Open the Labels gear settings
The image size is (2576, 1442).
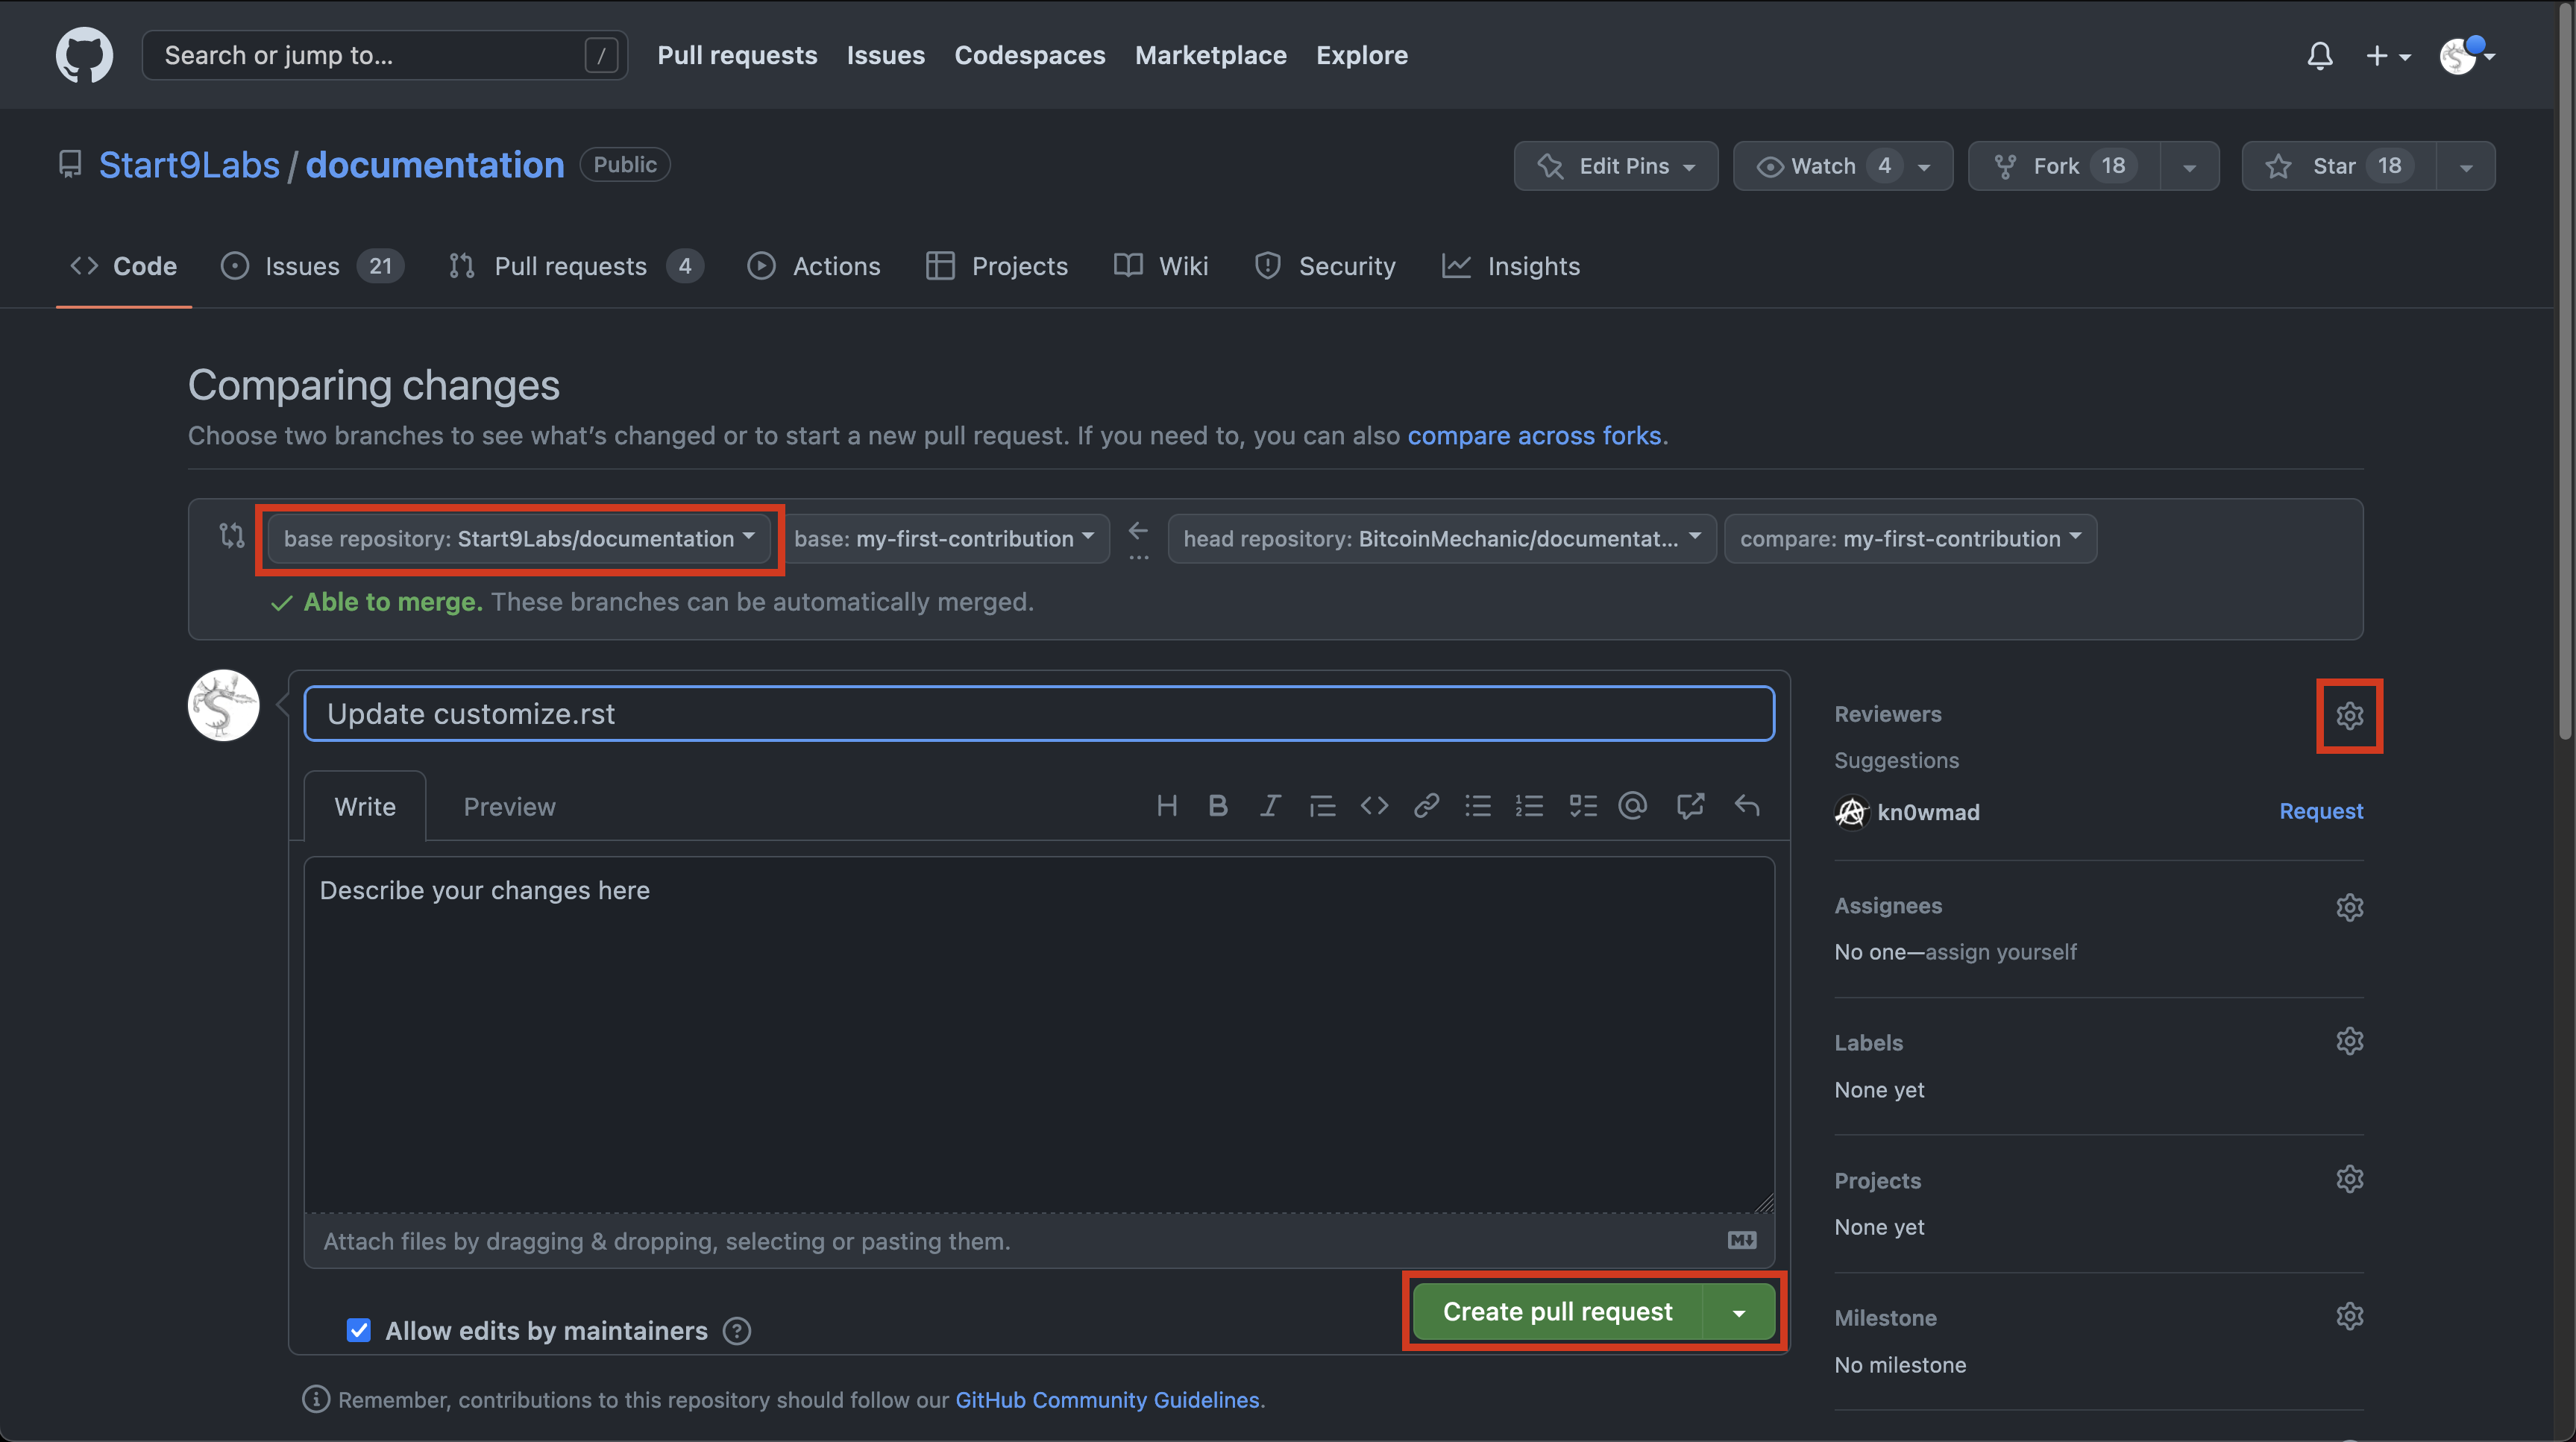2349,1041
